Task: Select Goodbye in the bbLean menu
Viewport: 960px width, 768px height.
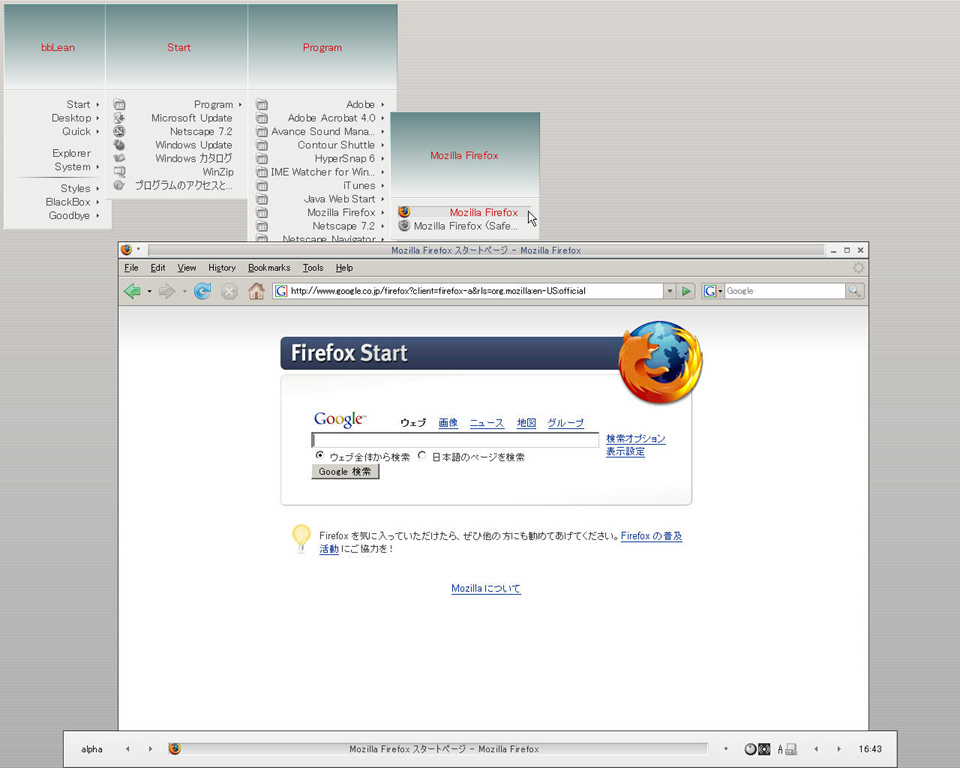Action: 73,215
